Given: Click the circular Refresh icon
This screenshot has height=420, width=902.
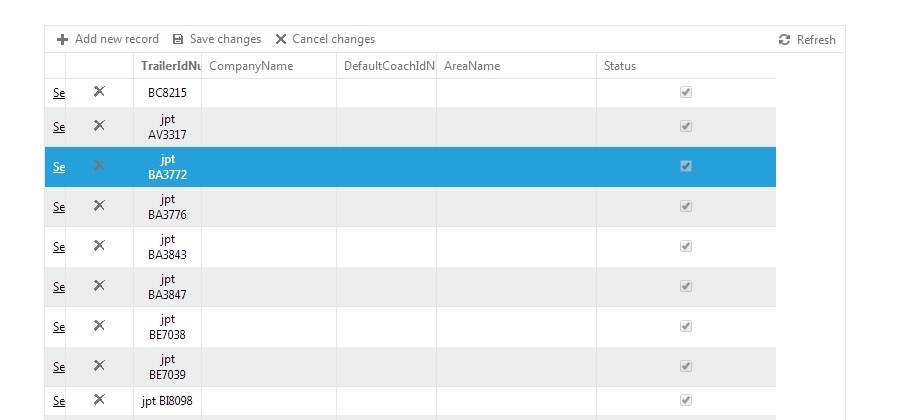Looking at the screenshot, I should pos(784,40).
